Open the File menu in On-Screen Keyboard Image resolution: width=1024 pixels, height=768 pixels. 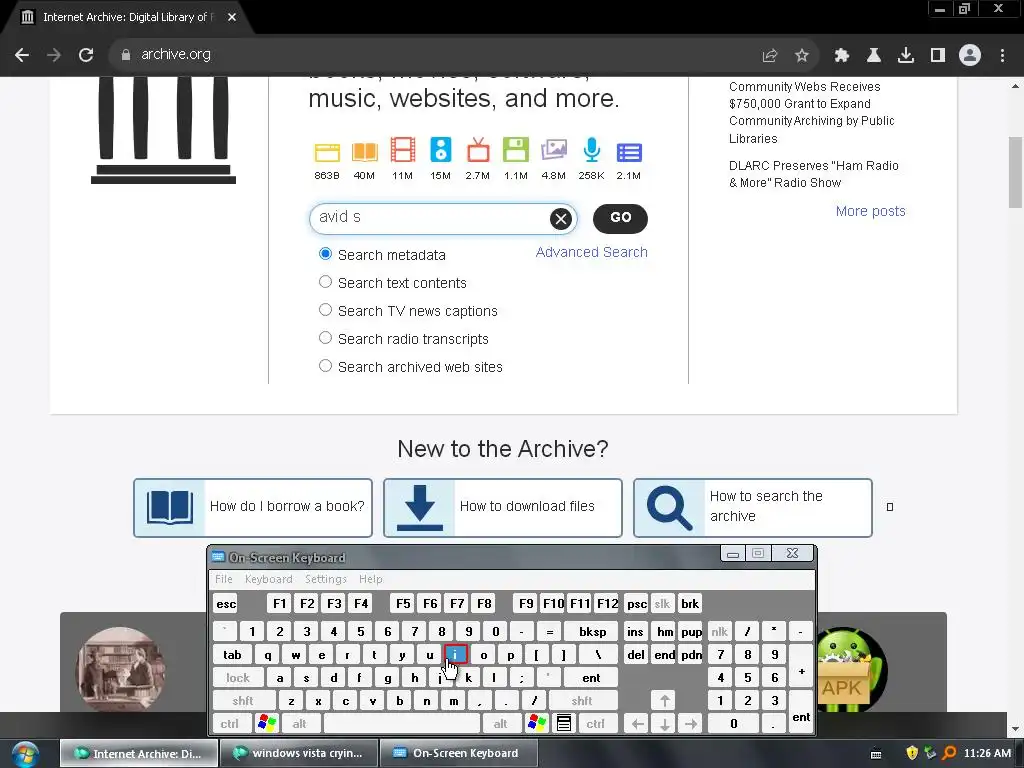pos(224,579)
